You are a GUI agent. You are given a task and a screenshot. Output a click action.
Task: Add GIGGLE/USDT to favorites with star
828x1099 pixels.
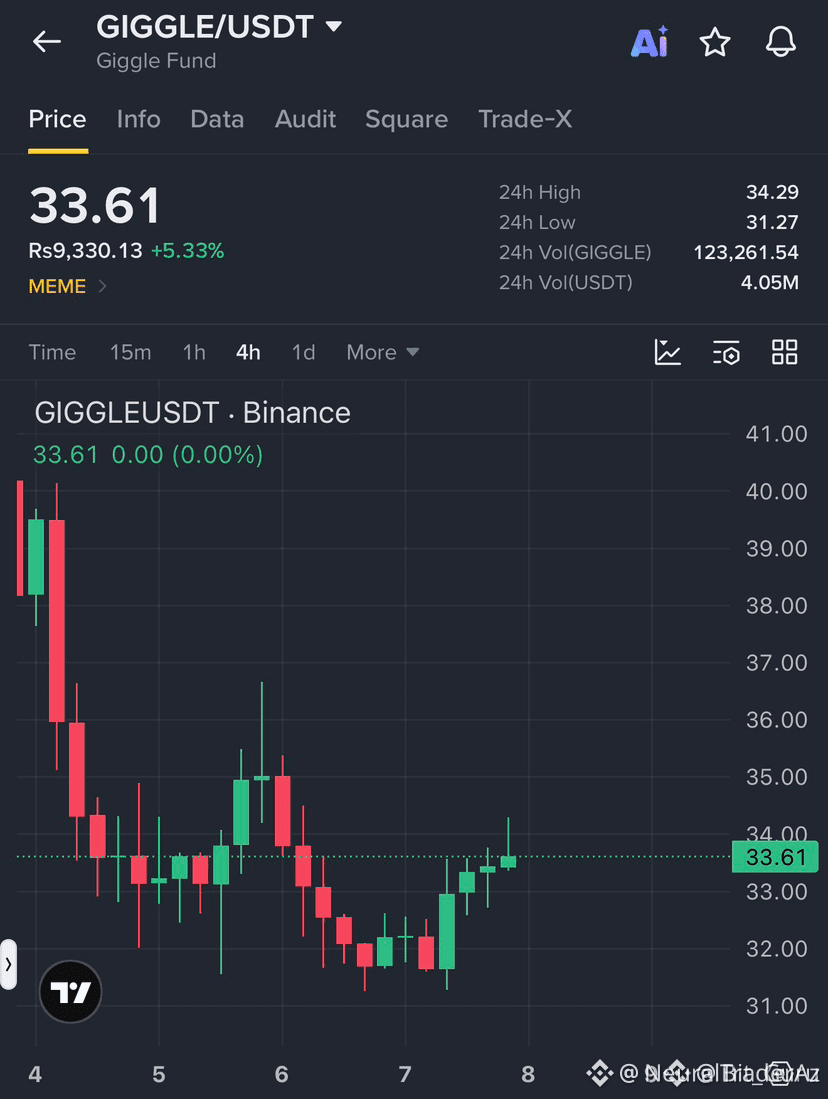click(715, 42)
